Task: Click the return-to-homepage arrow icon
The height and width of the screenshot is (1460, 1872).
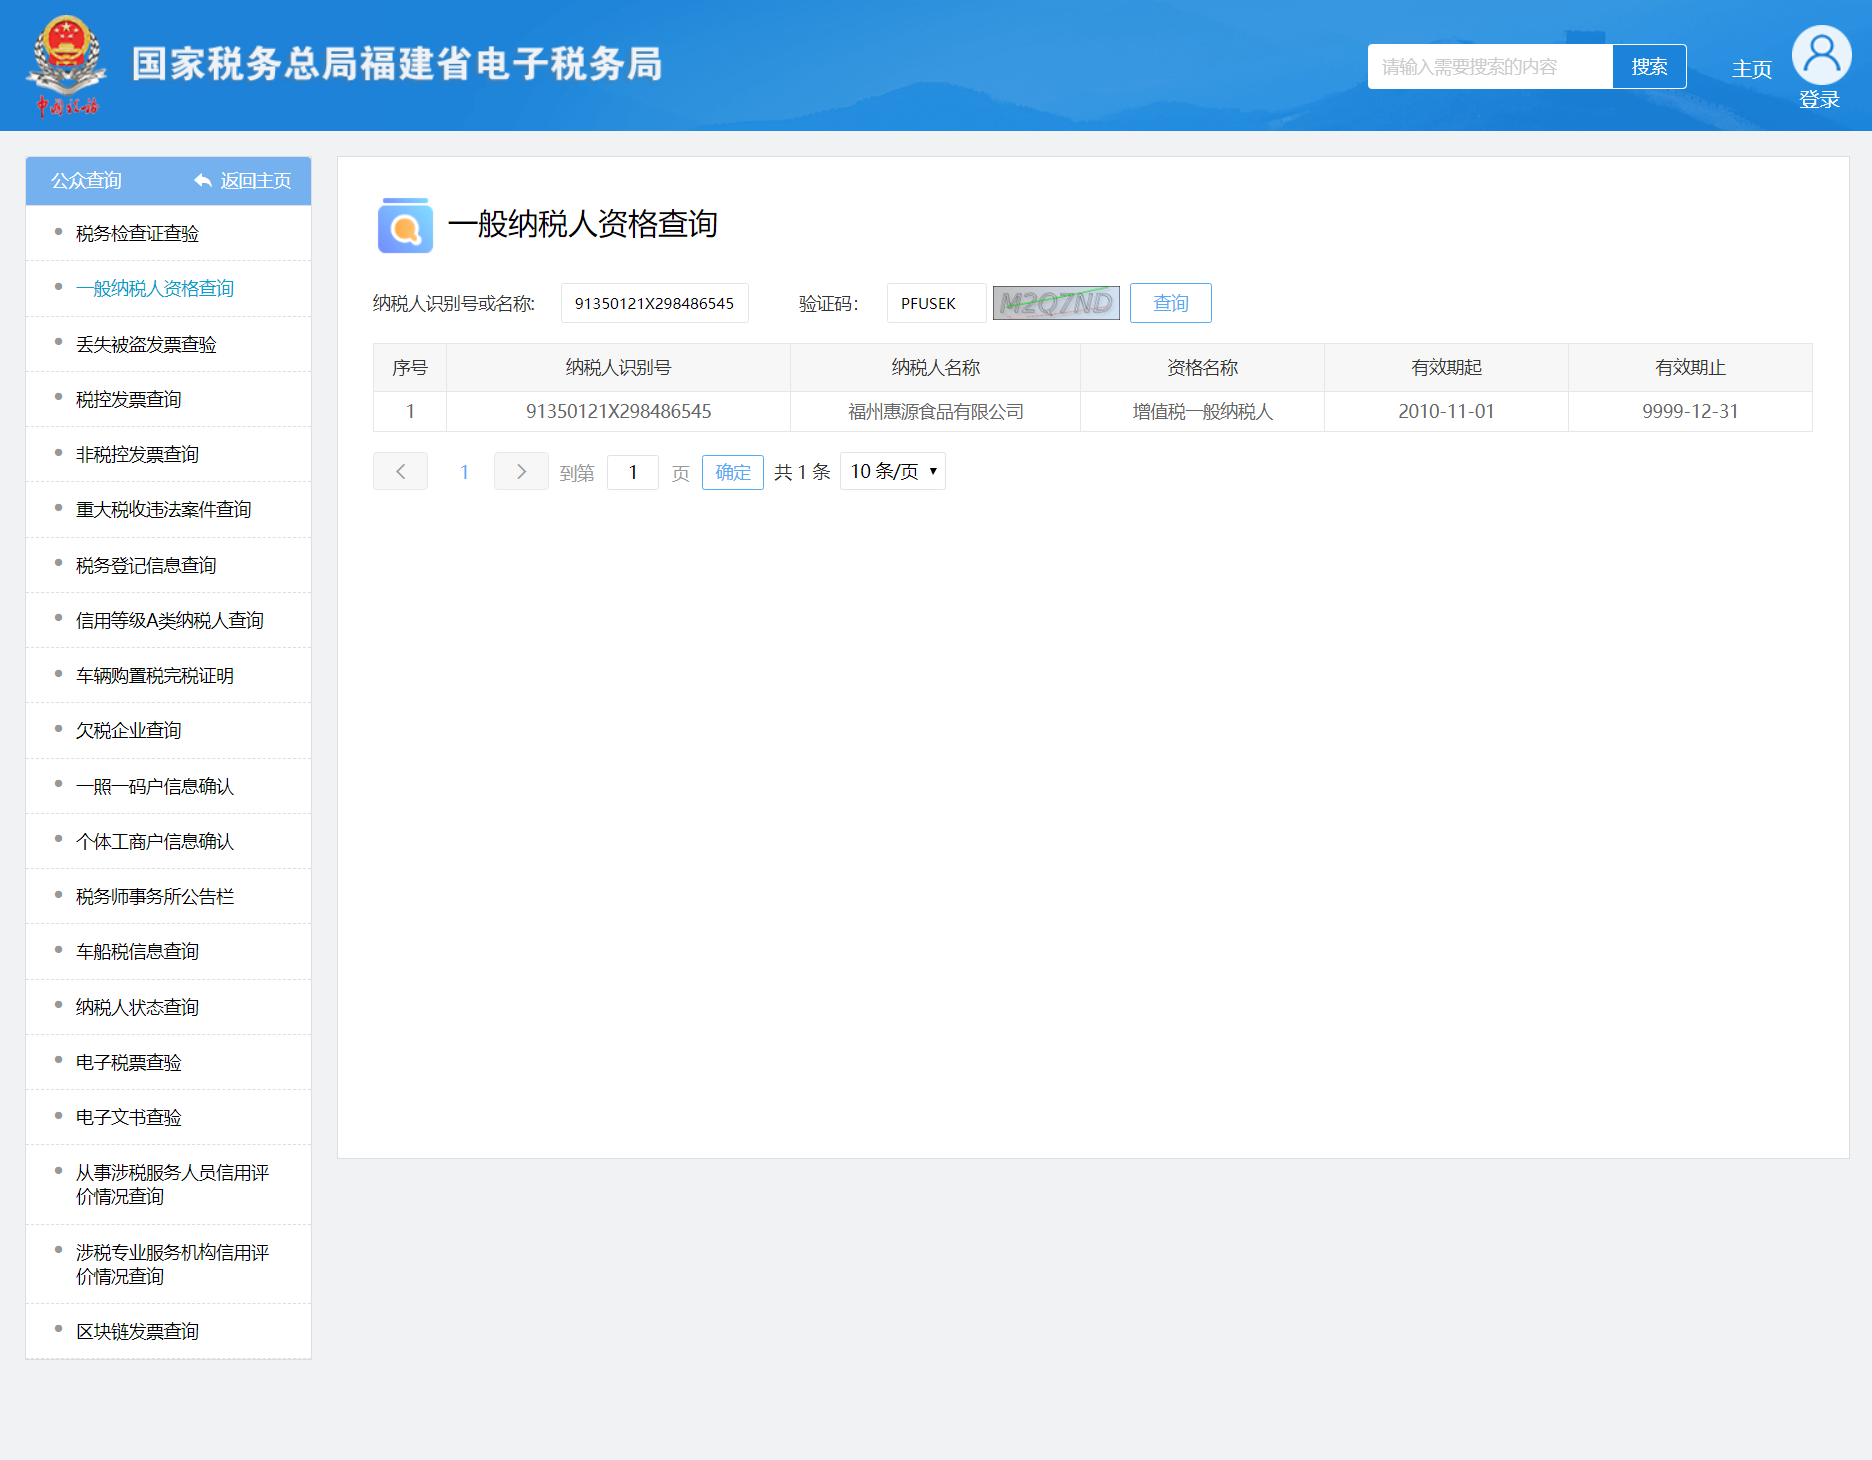Action: coord(203,181)
